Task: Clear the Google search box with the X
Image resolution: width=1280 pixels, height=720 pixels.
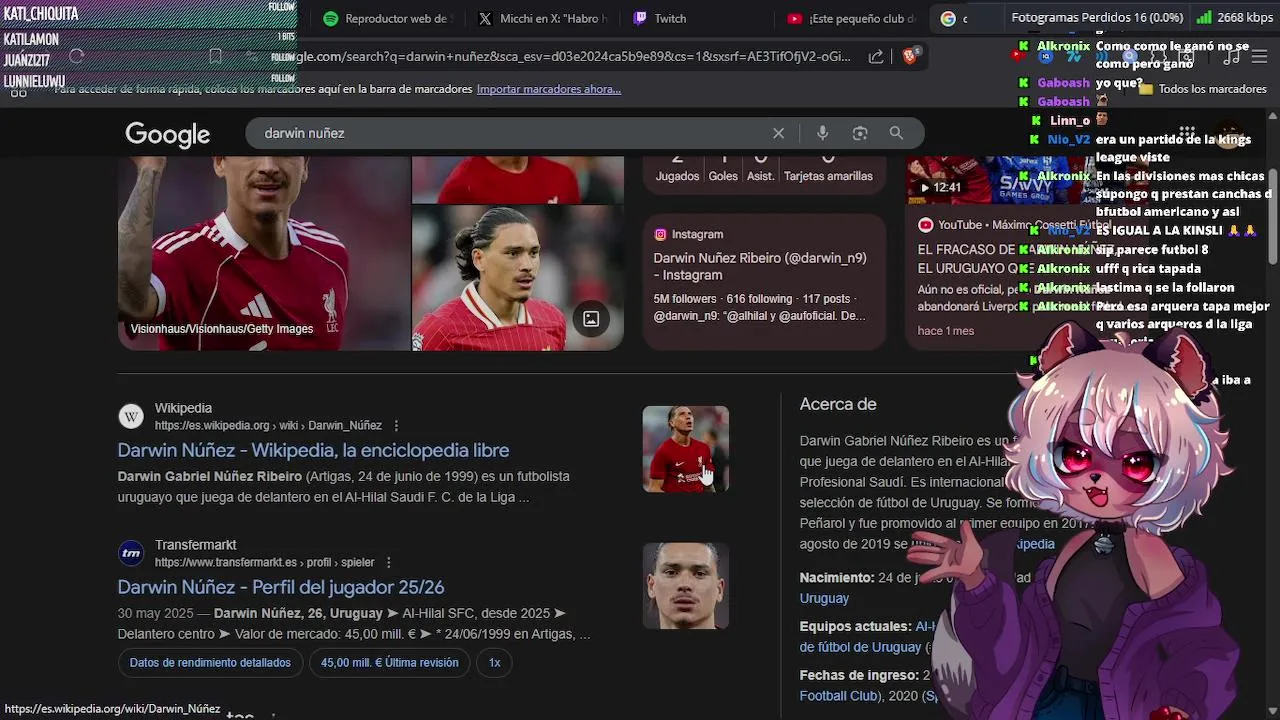Action: point(778,133)
